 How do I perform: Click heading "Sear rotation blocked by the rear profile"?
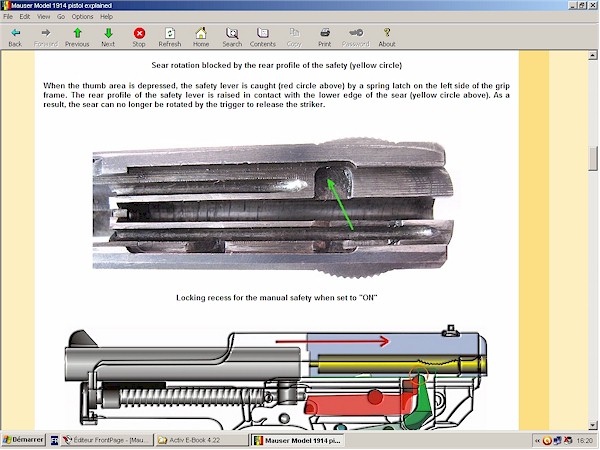277,65
